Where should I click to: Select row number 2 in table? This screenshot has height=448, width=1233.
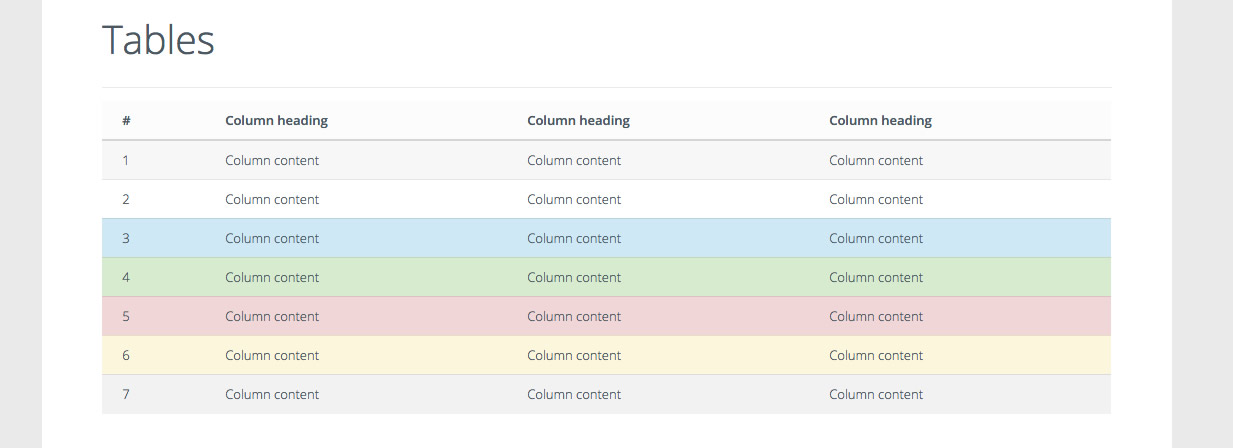[606, 199]
